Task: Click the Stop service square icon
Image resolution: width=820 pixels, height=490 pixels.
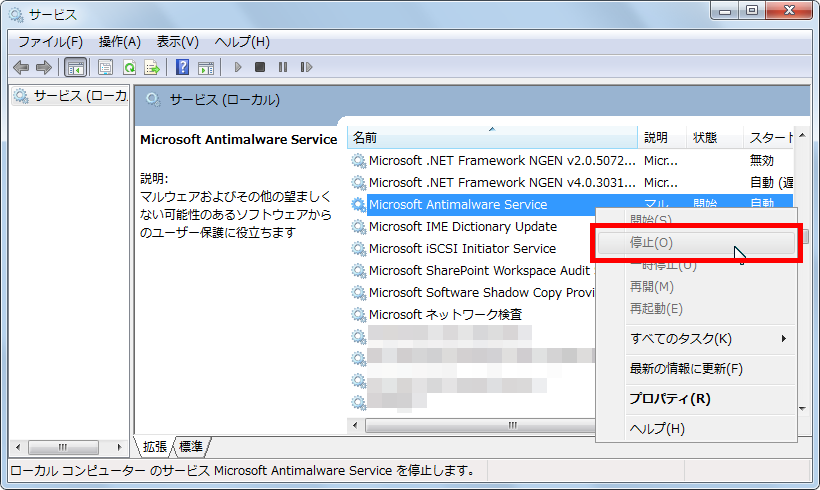Action: (x=260, y=67)
